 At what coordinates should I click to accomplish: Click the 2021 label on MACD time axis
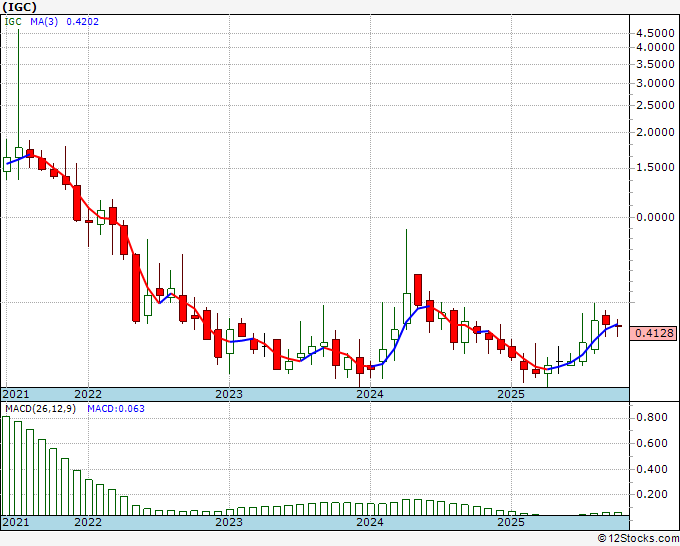[16, 522]
